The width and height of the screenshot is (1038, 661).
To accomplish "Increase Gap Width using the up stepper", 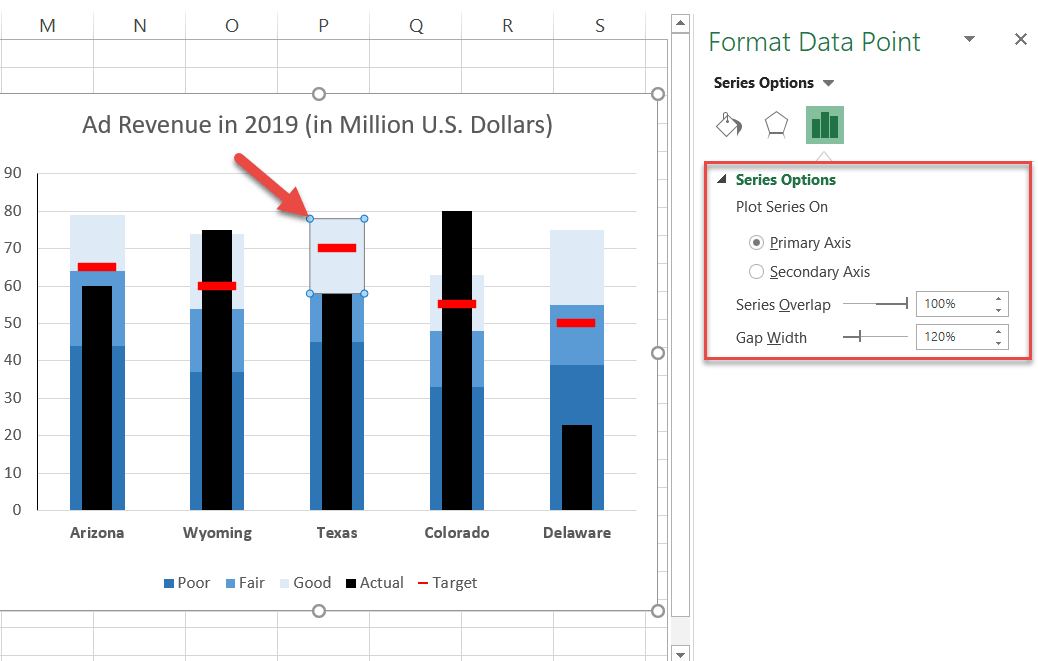I will (x=998, y=331).
